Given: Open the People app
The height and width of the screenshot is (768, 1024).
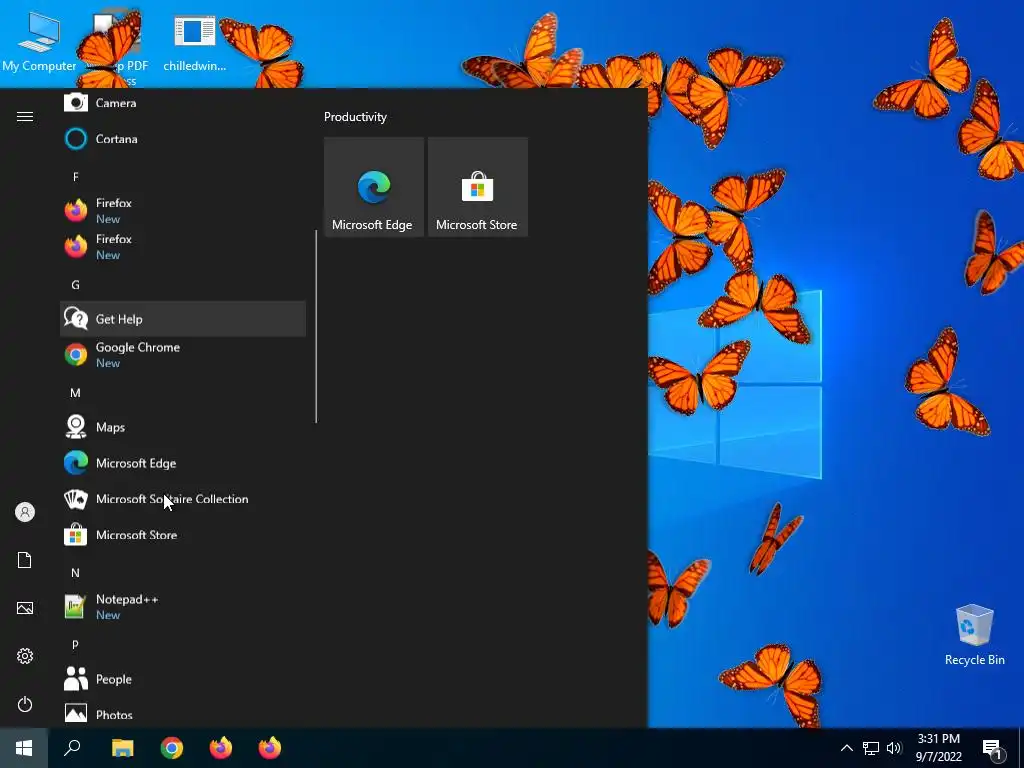Looking at the screenshot, I should (183, 679).
